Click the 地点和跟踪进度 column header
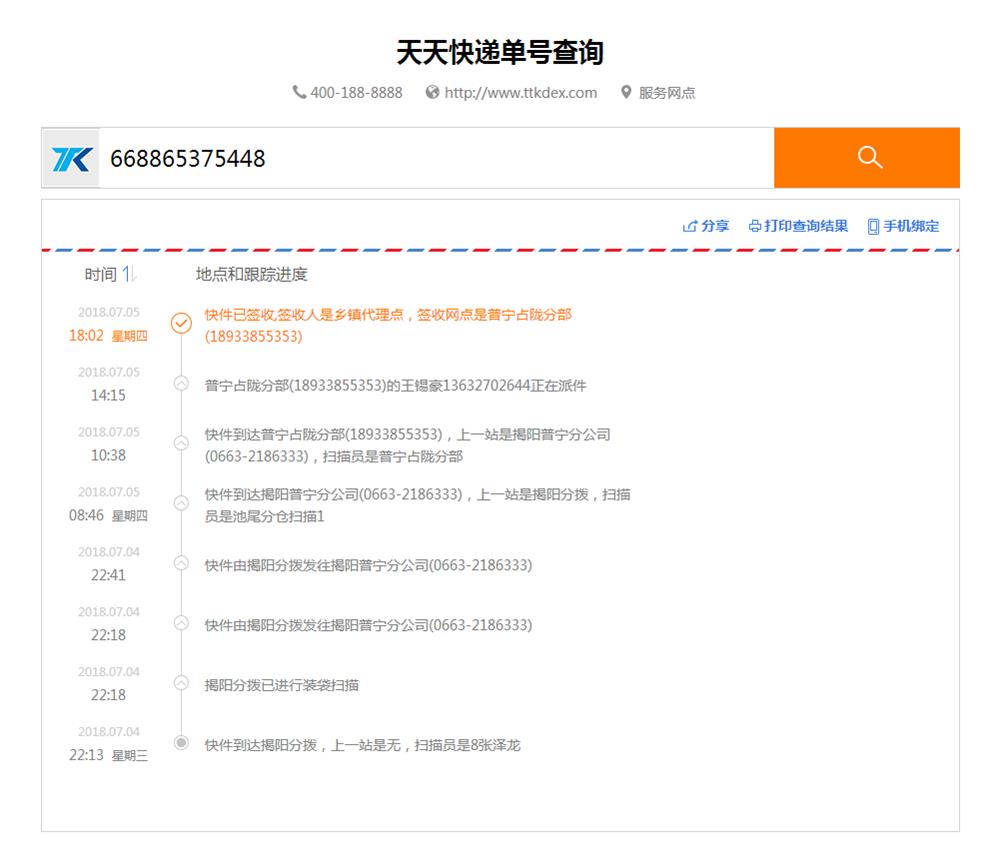 click(x=251, y=274)
